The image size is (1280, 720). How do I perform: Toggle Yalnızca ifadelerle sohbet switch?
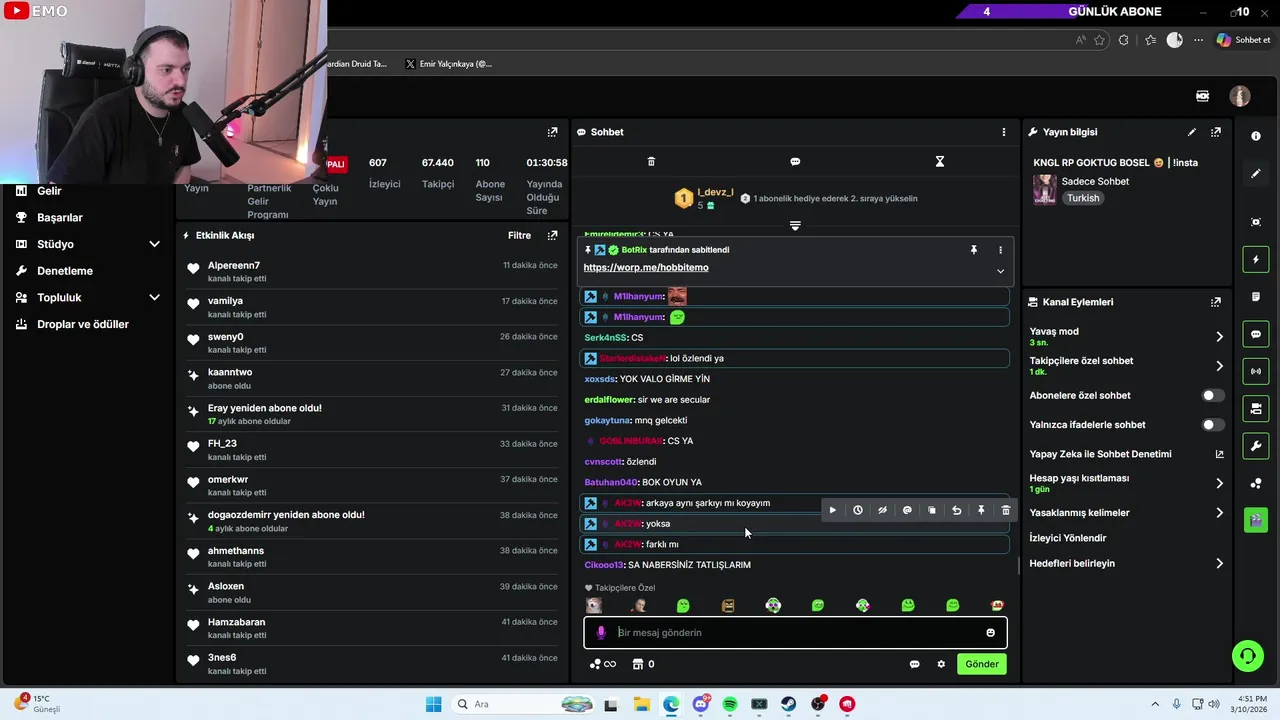(x=1212, y=425)
